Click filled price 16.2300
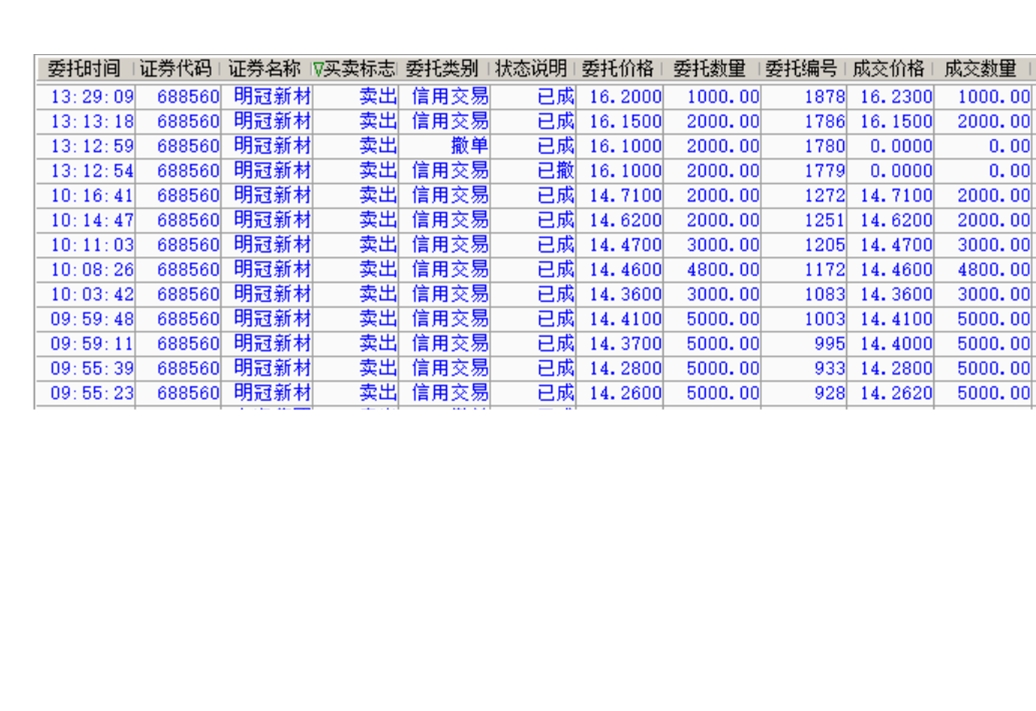The image size is (1036, 711). [896, 96]
